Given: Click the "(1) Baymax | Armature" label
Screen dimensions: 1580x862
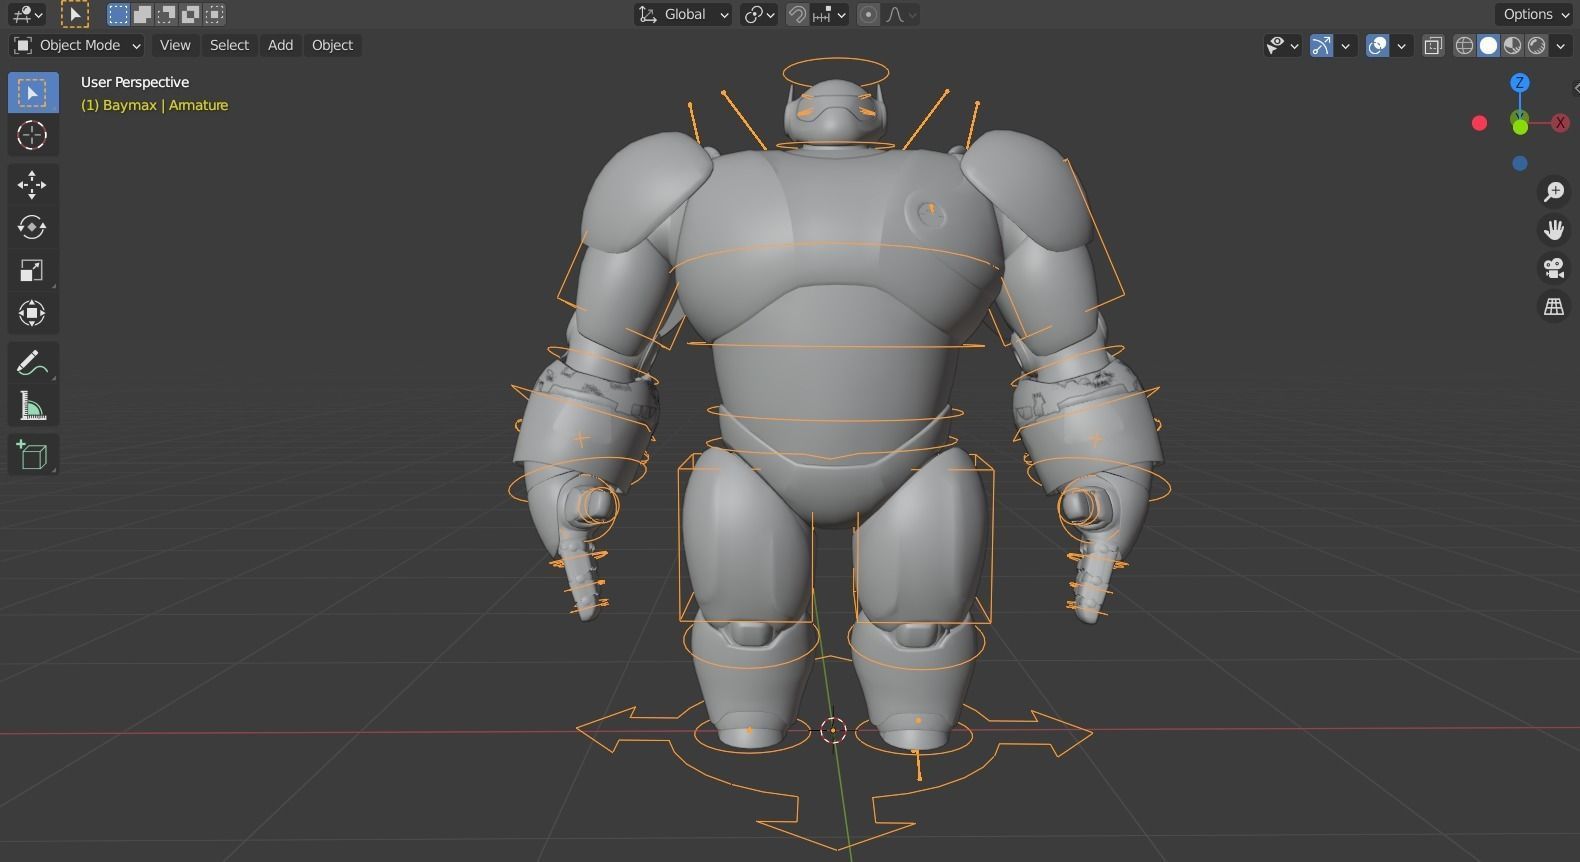Looking at the screenshot, I should [x=155, y=105].
